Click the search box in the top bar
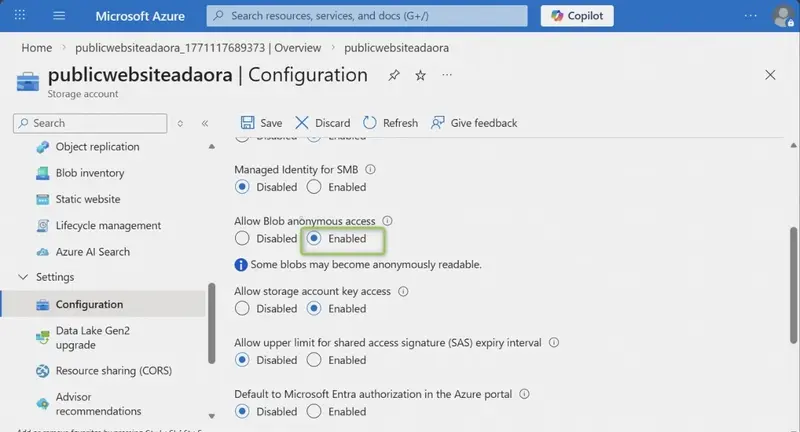 pyautogui.click(x=367, y=16)
